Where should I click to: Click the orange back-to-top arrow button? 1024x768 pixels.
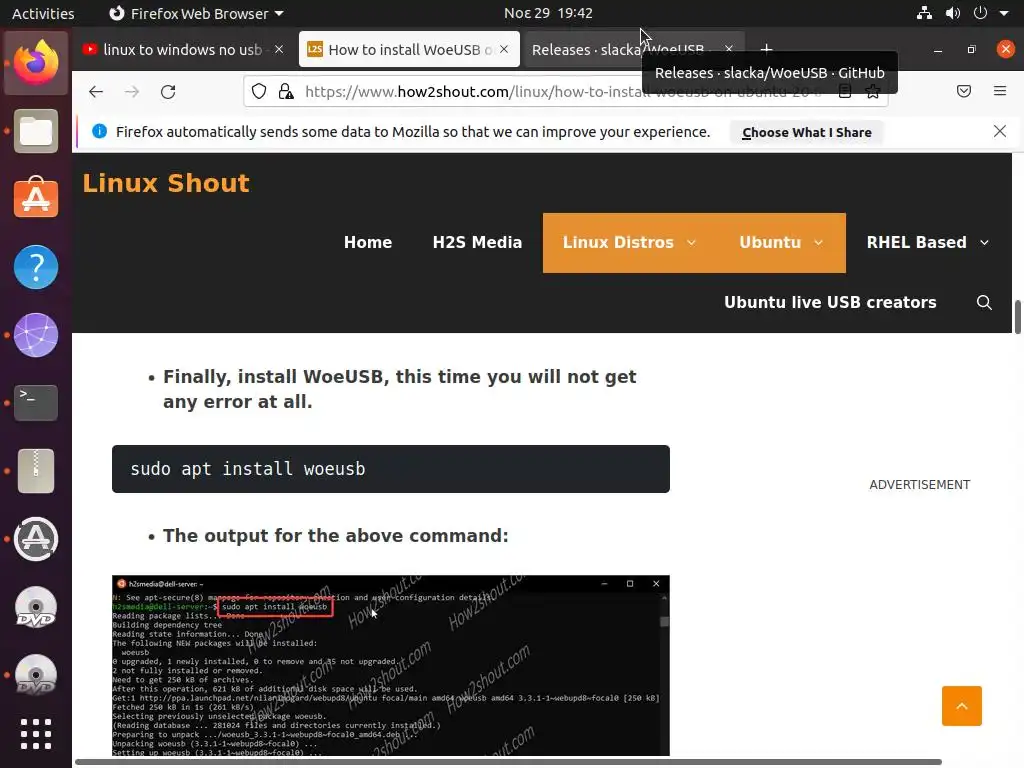coord(962,706)
